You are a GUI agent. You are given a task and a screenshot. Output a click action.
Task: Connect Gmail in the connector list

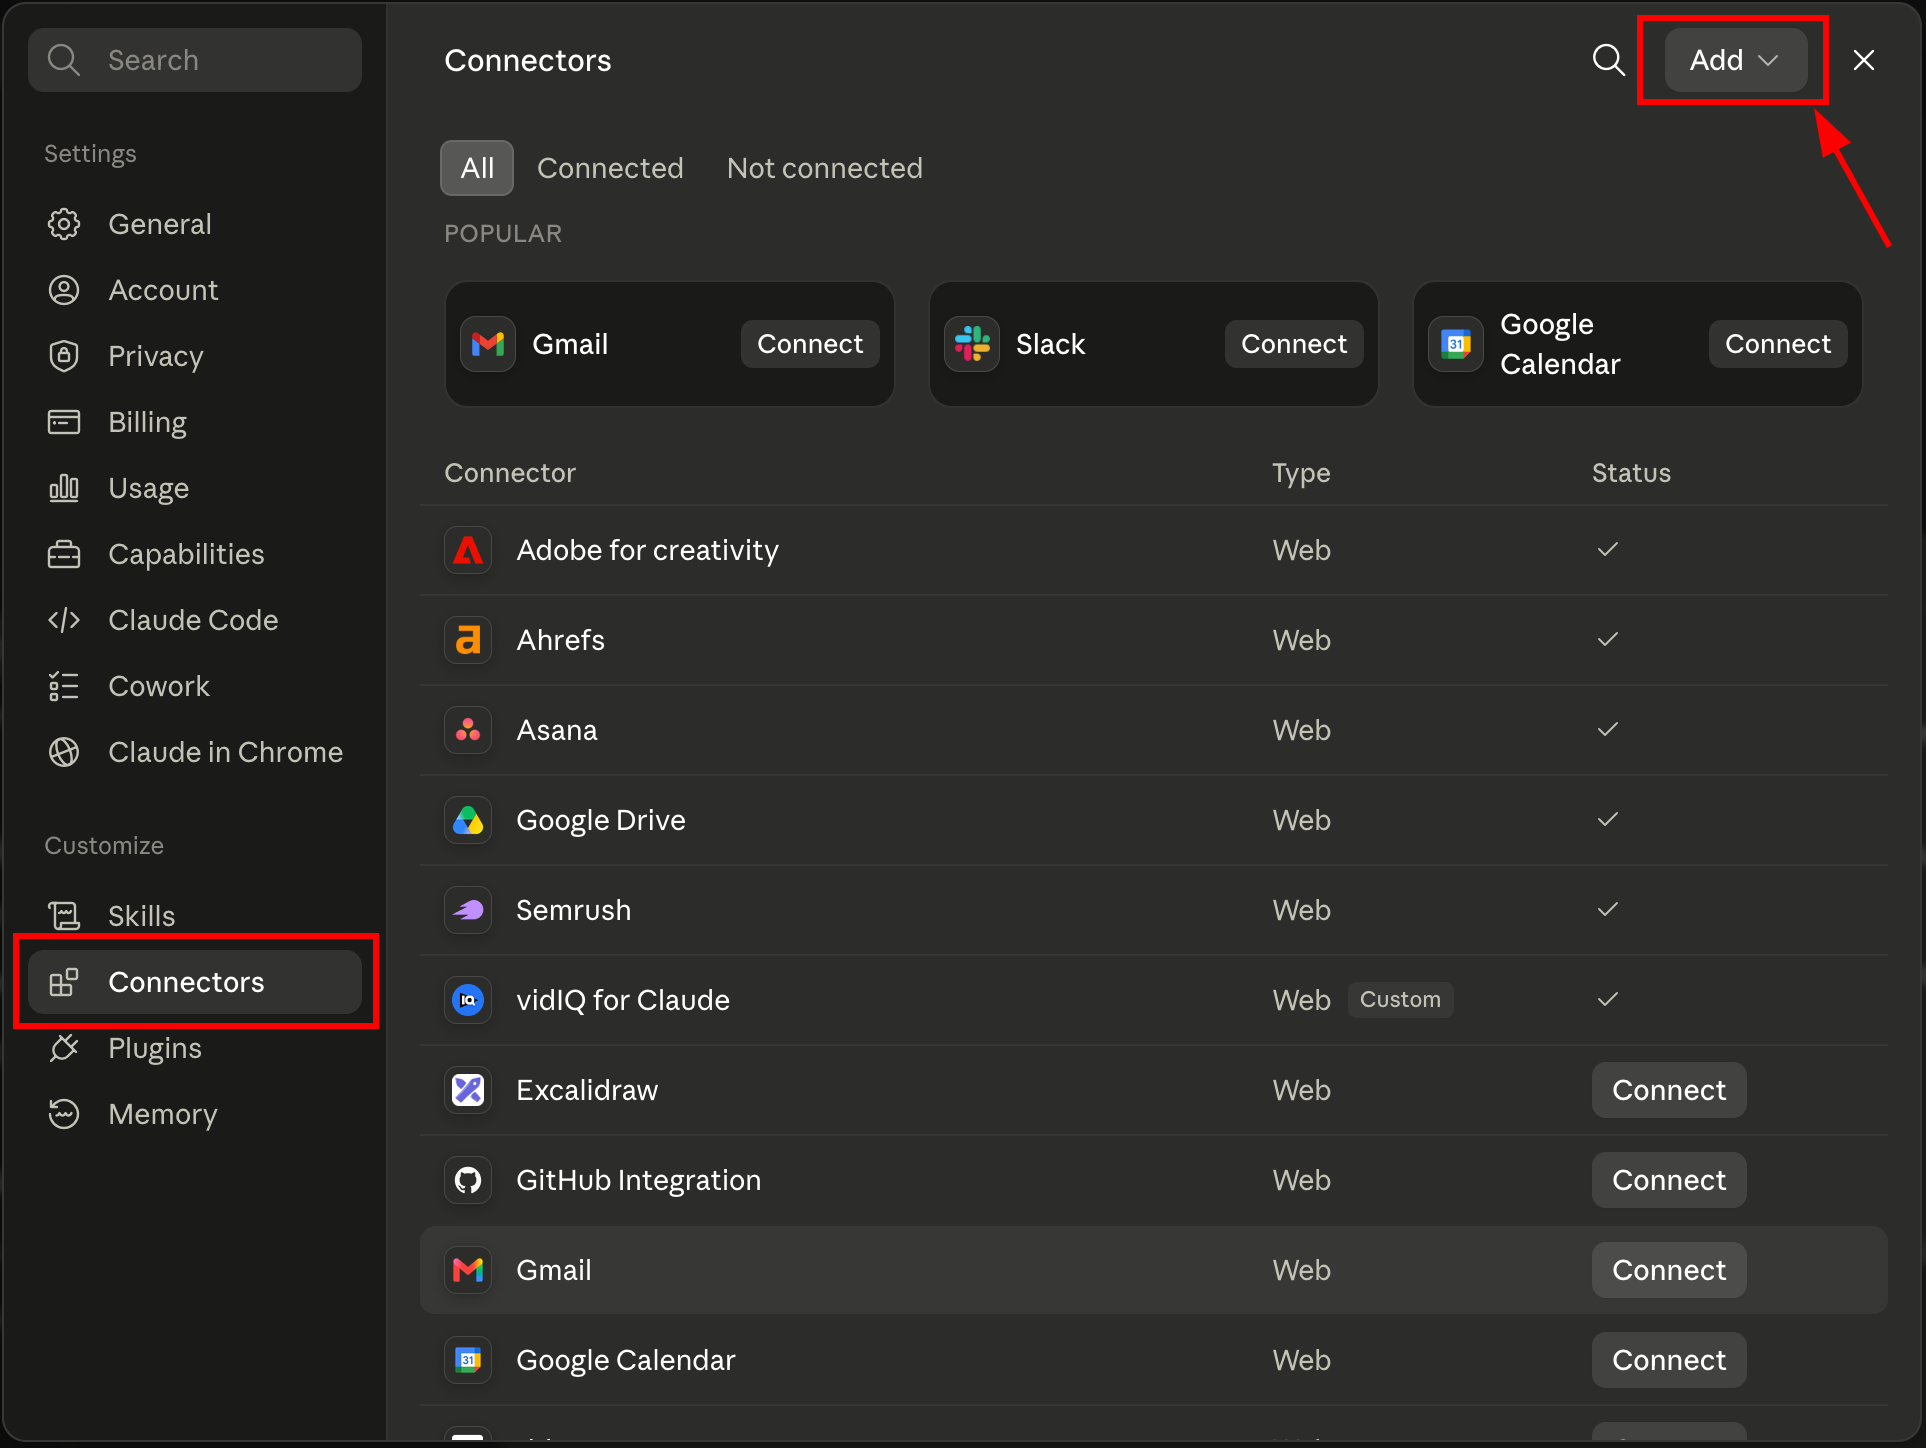coord(1669,1270)
